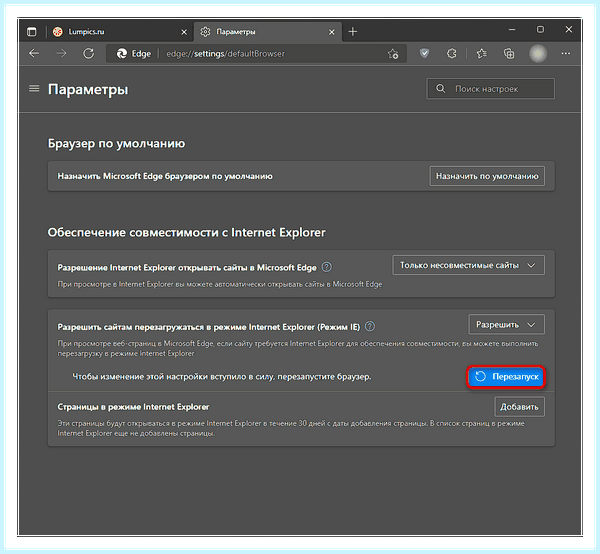Open Только несовместимые сайты dropdown
This screenshot has width=600, height=554.
(x=468, y=265)
